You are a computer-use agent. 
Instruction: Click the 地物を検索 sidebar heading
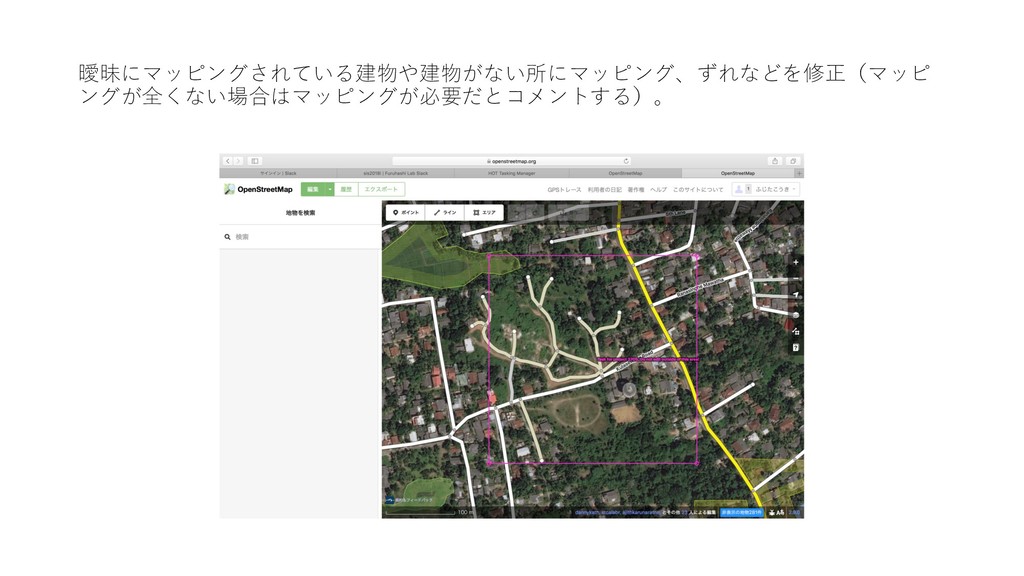[x=300, y=213]
